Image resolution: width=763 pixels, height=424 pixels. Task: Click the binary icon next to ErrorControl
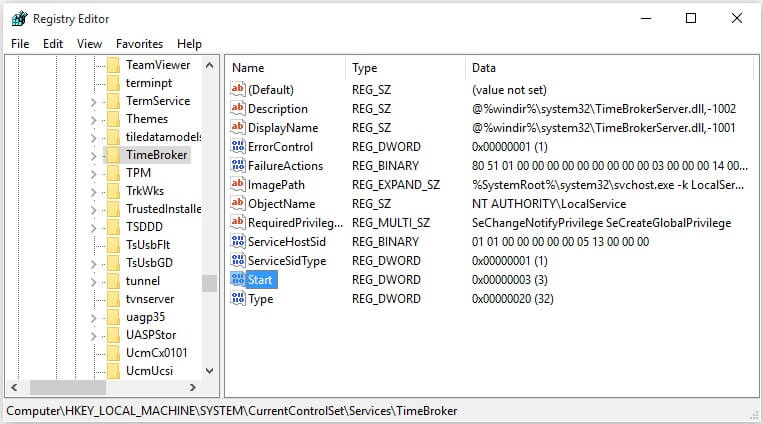pos(238,147)
